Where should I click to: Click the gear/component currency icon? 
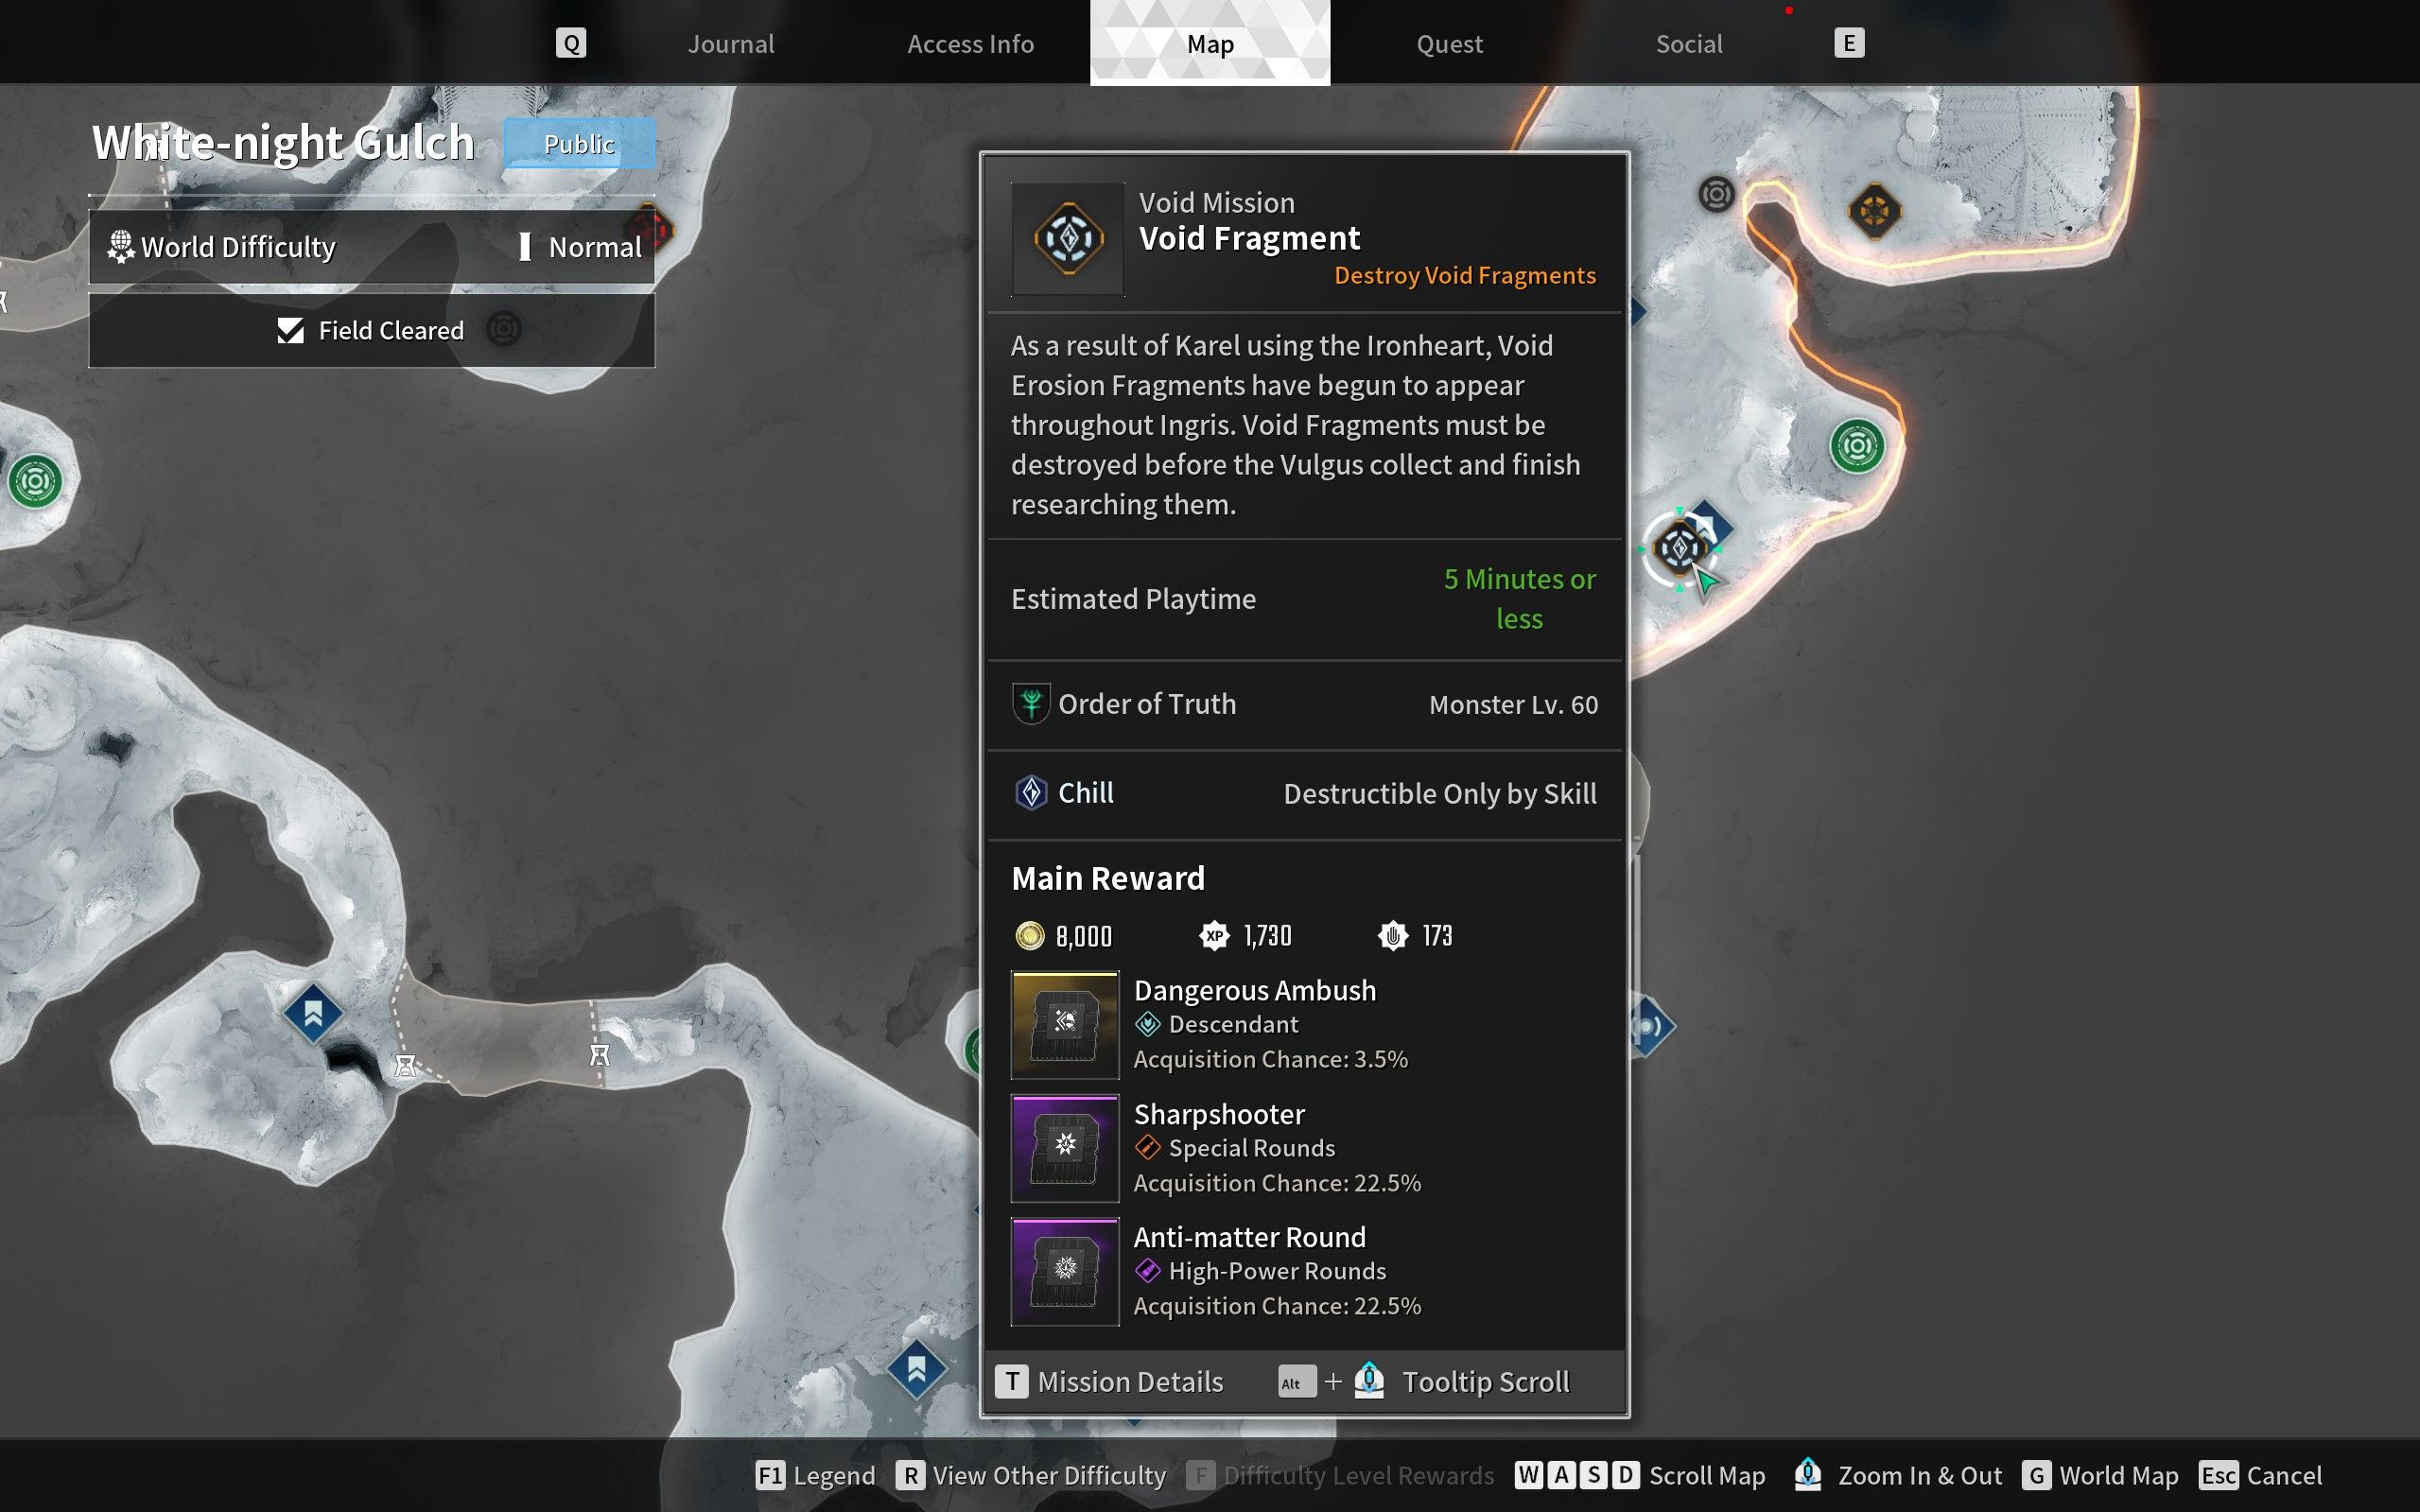1390,937
